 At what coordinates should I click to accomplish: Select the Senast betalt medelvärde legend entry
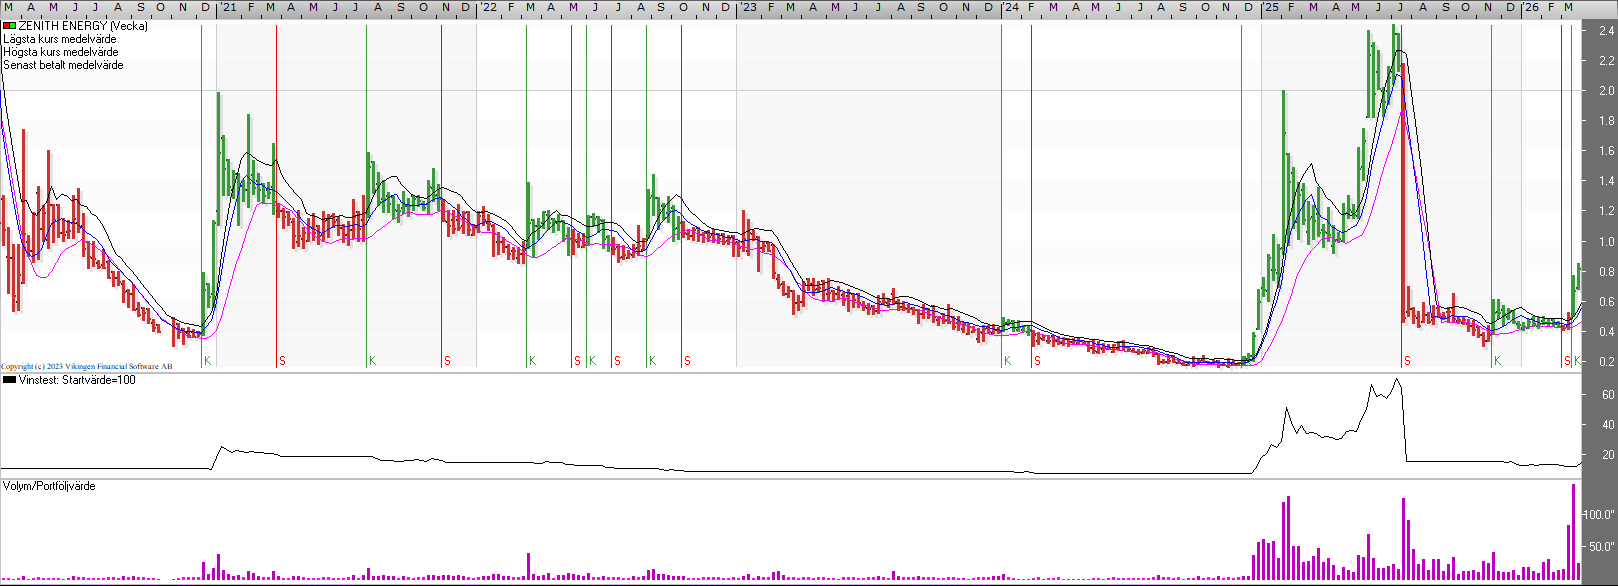pos(63,65)
